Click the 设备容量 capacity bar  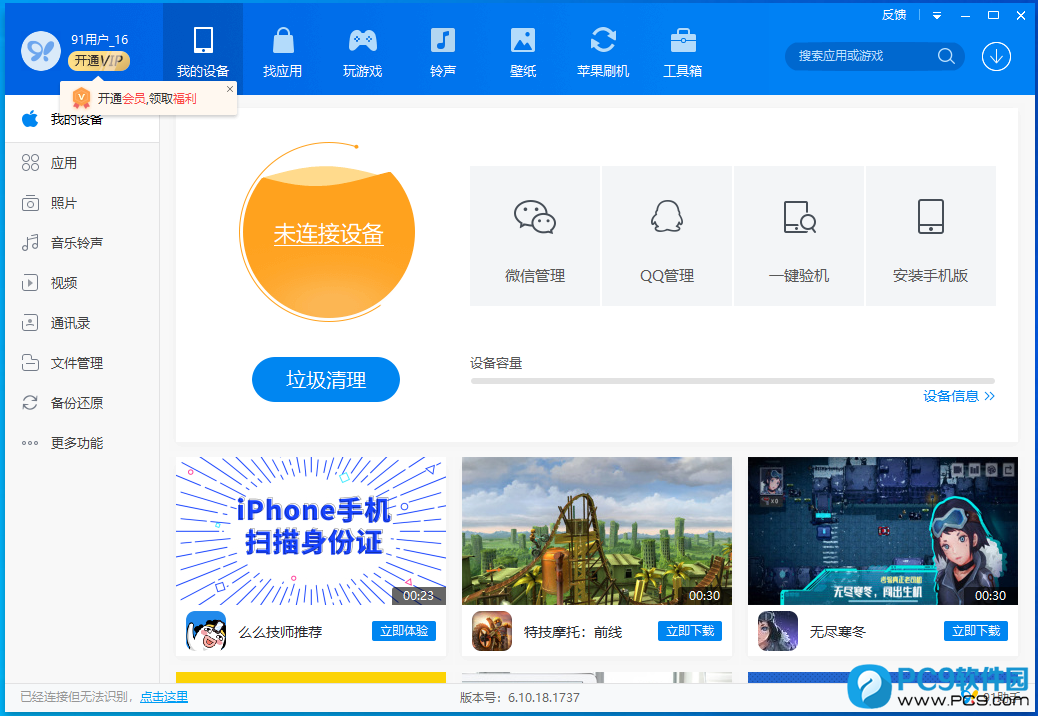[x=733, y=381]
